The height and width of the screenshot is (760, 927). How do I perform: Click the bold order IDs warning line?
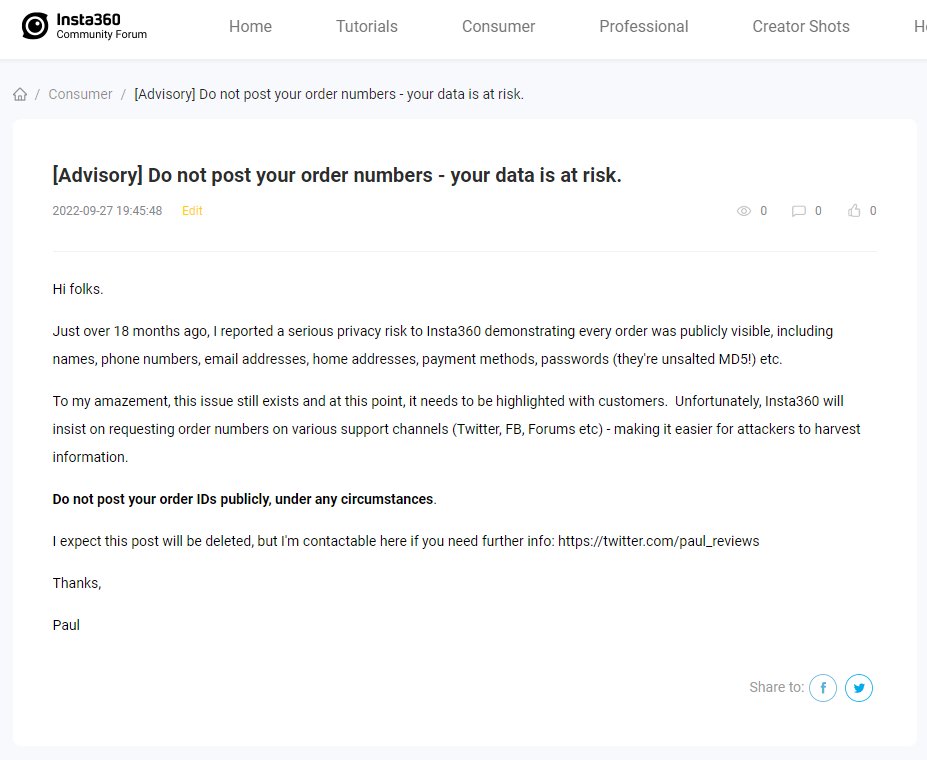coord(244,499)
